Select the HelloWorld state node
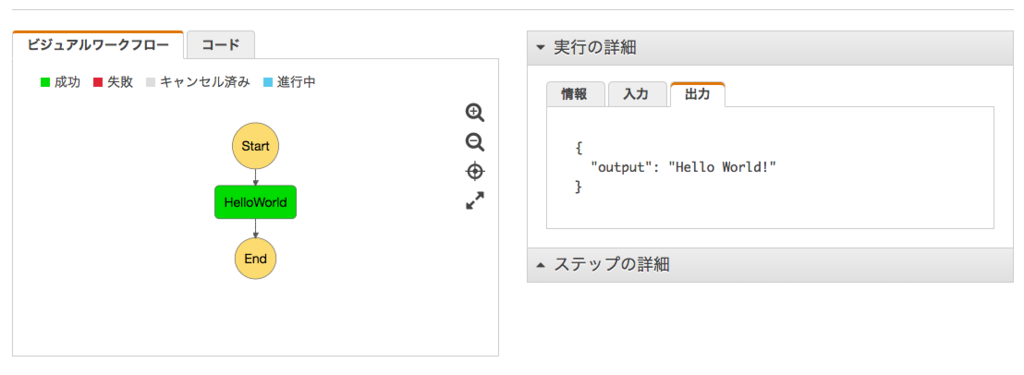This screenshot has height=375, width=1024. pos(255,202)
